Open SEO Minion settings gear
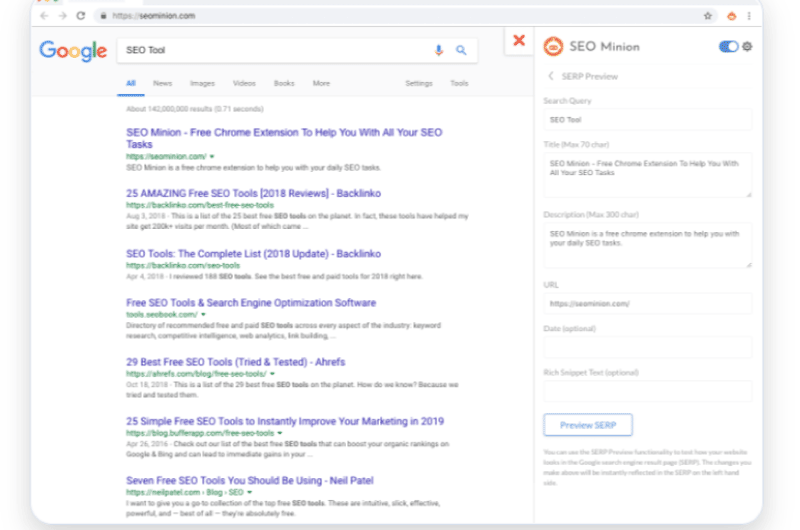800x530 pixels. point(747,46)
